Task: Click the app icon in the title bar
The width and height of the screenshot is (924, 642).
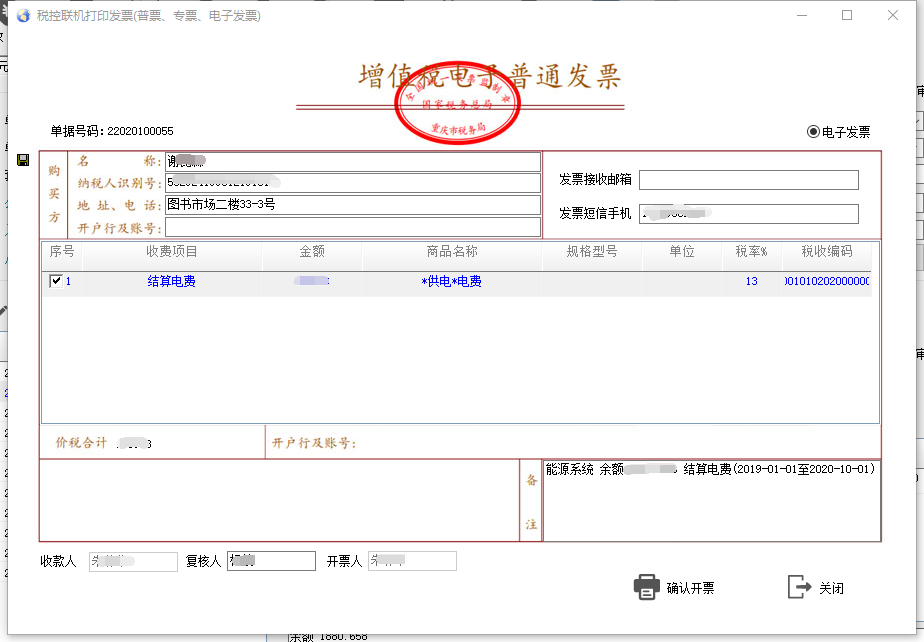Action: click(x=23, y=15)
